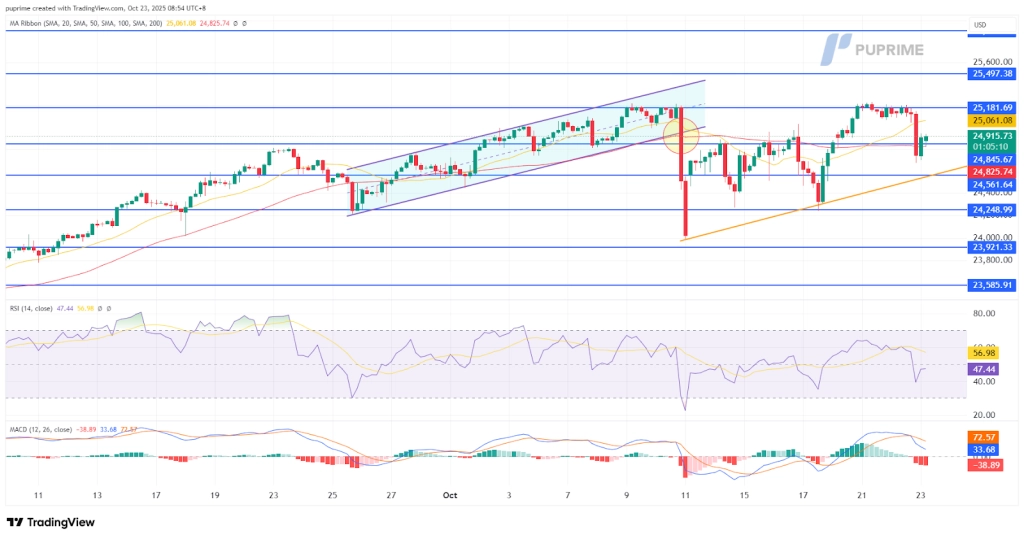Click the yellow 25,061.08 SMA price tag

click(x=991, y=121)
